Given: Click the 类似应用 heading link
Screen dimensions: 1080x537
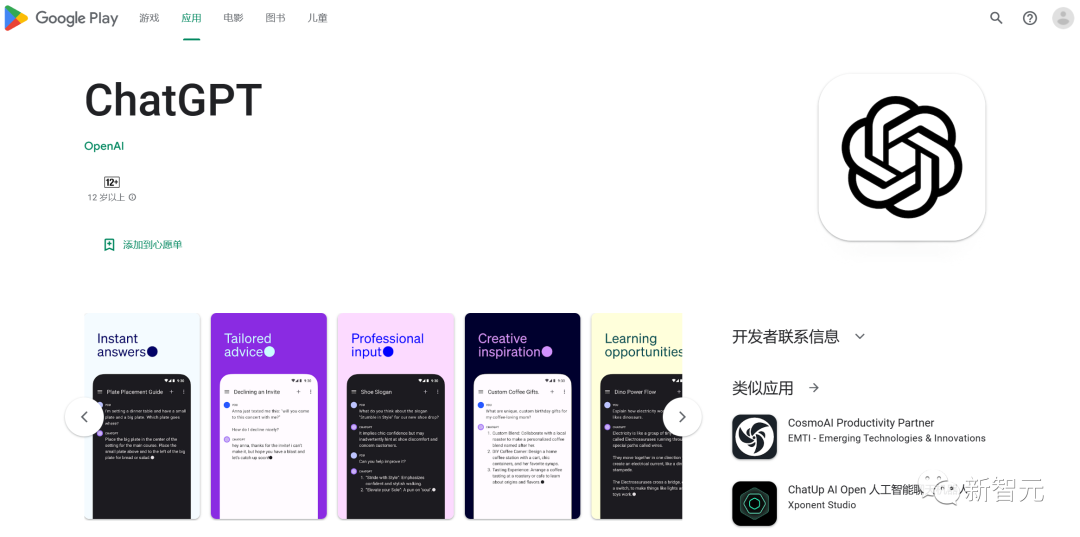Looking at the screenshot, I should [762, 388].
